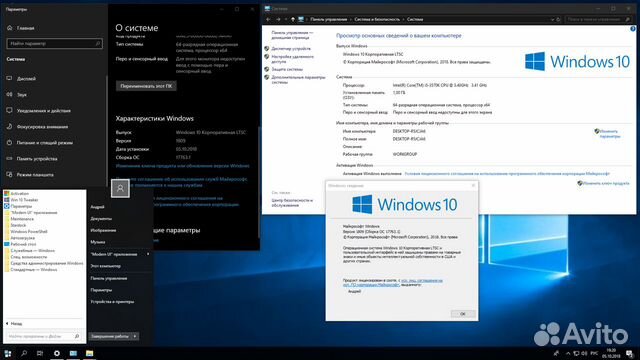Open Устройства и принтеры from start menu
Image resolution: width=640 pixels, height=360 pixels.
[x=112, y=302]
